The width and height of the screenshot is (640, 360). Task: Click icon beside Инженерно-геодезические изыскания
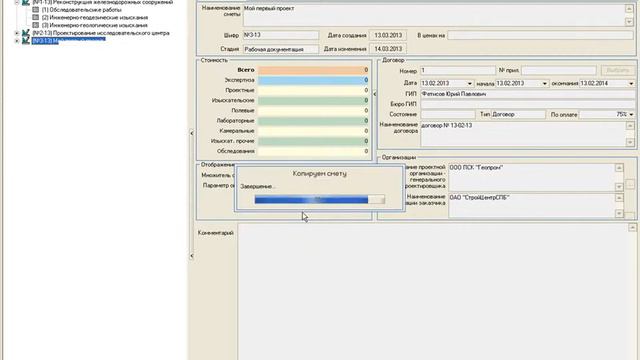[36, 18]
